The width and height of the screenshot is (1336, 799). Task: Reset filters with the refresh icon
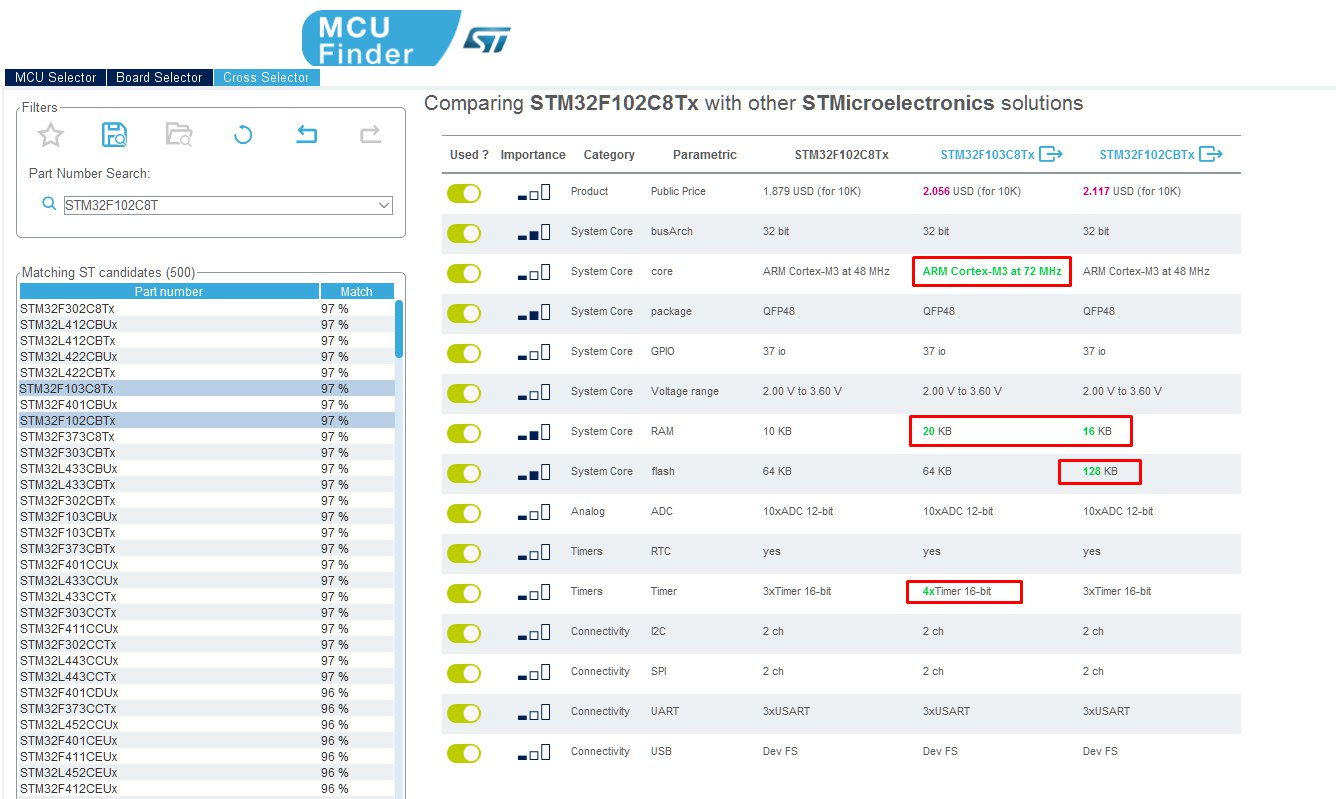[x=243, y=134]
